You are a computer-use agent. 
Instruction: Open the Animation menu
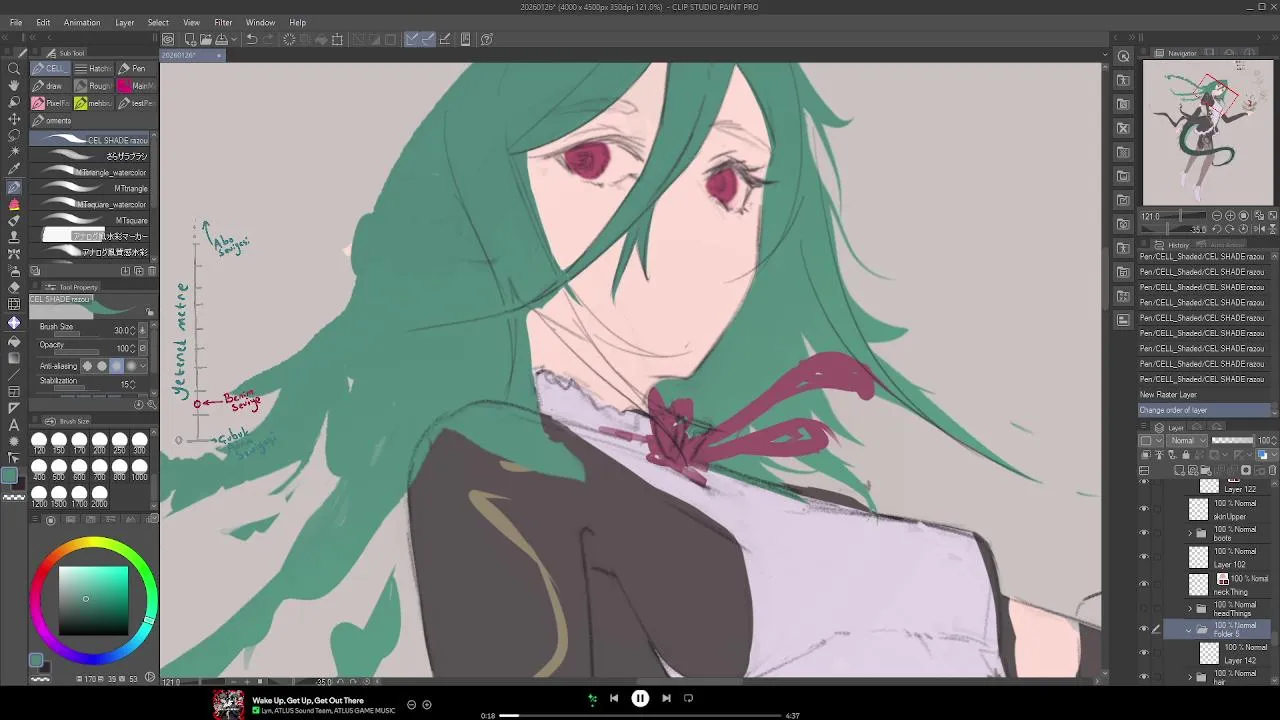82,22
